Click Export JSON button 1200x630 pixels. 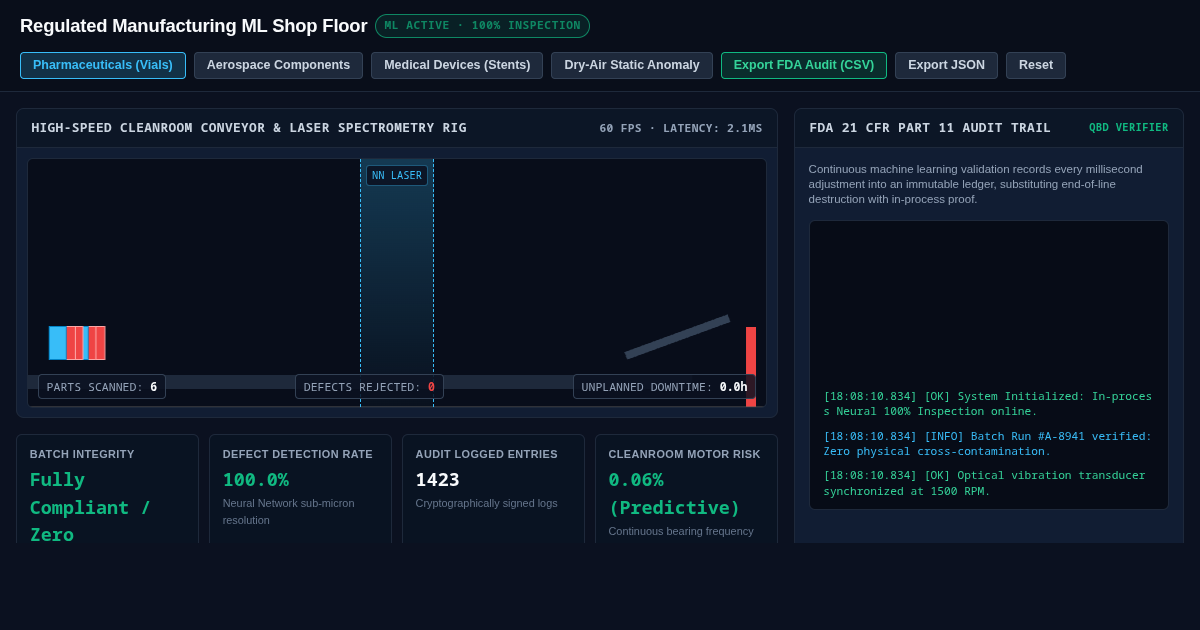click(946, 65)
